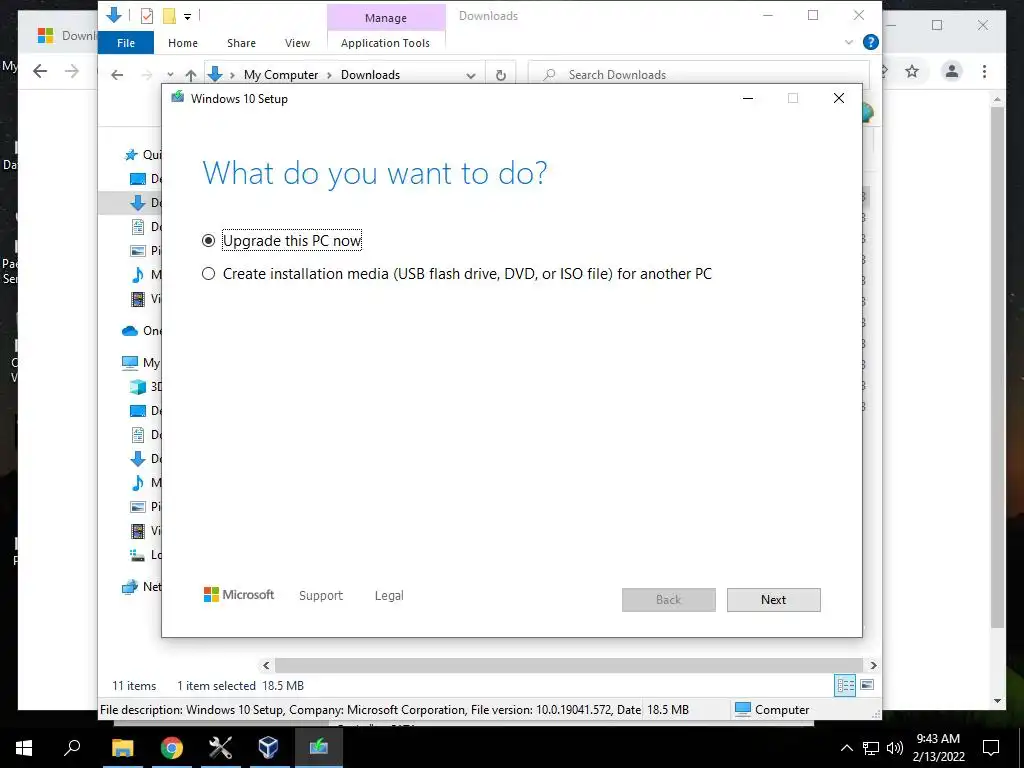1024x768 pixels.
Task: Select OneDrive cloud icon in navigation pane
Action: (x=130, y=330)
